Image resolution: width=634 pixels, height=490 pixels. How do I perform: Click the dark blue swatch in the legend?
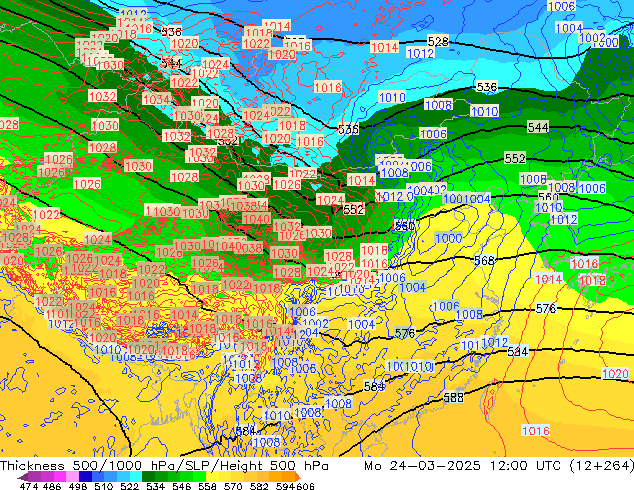coord(85,477)
